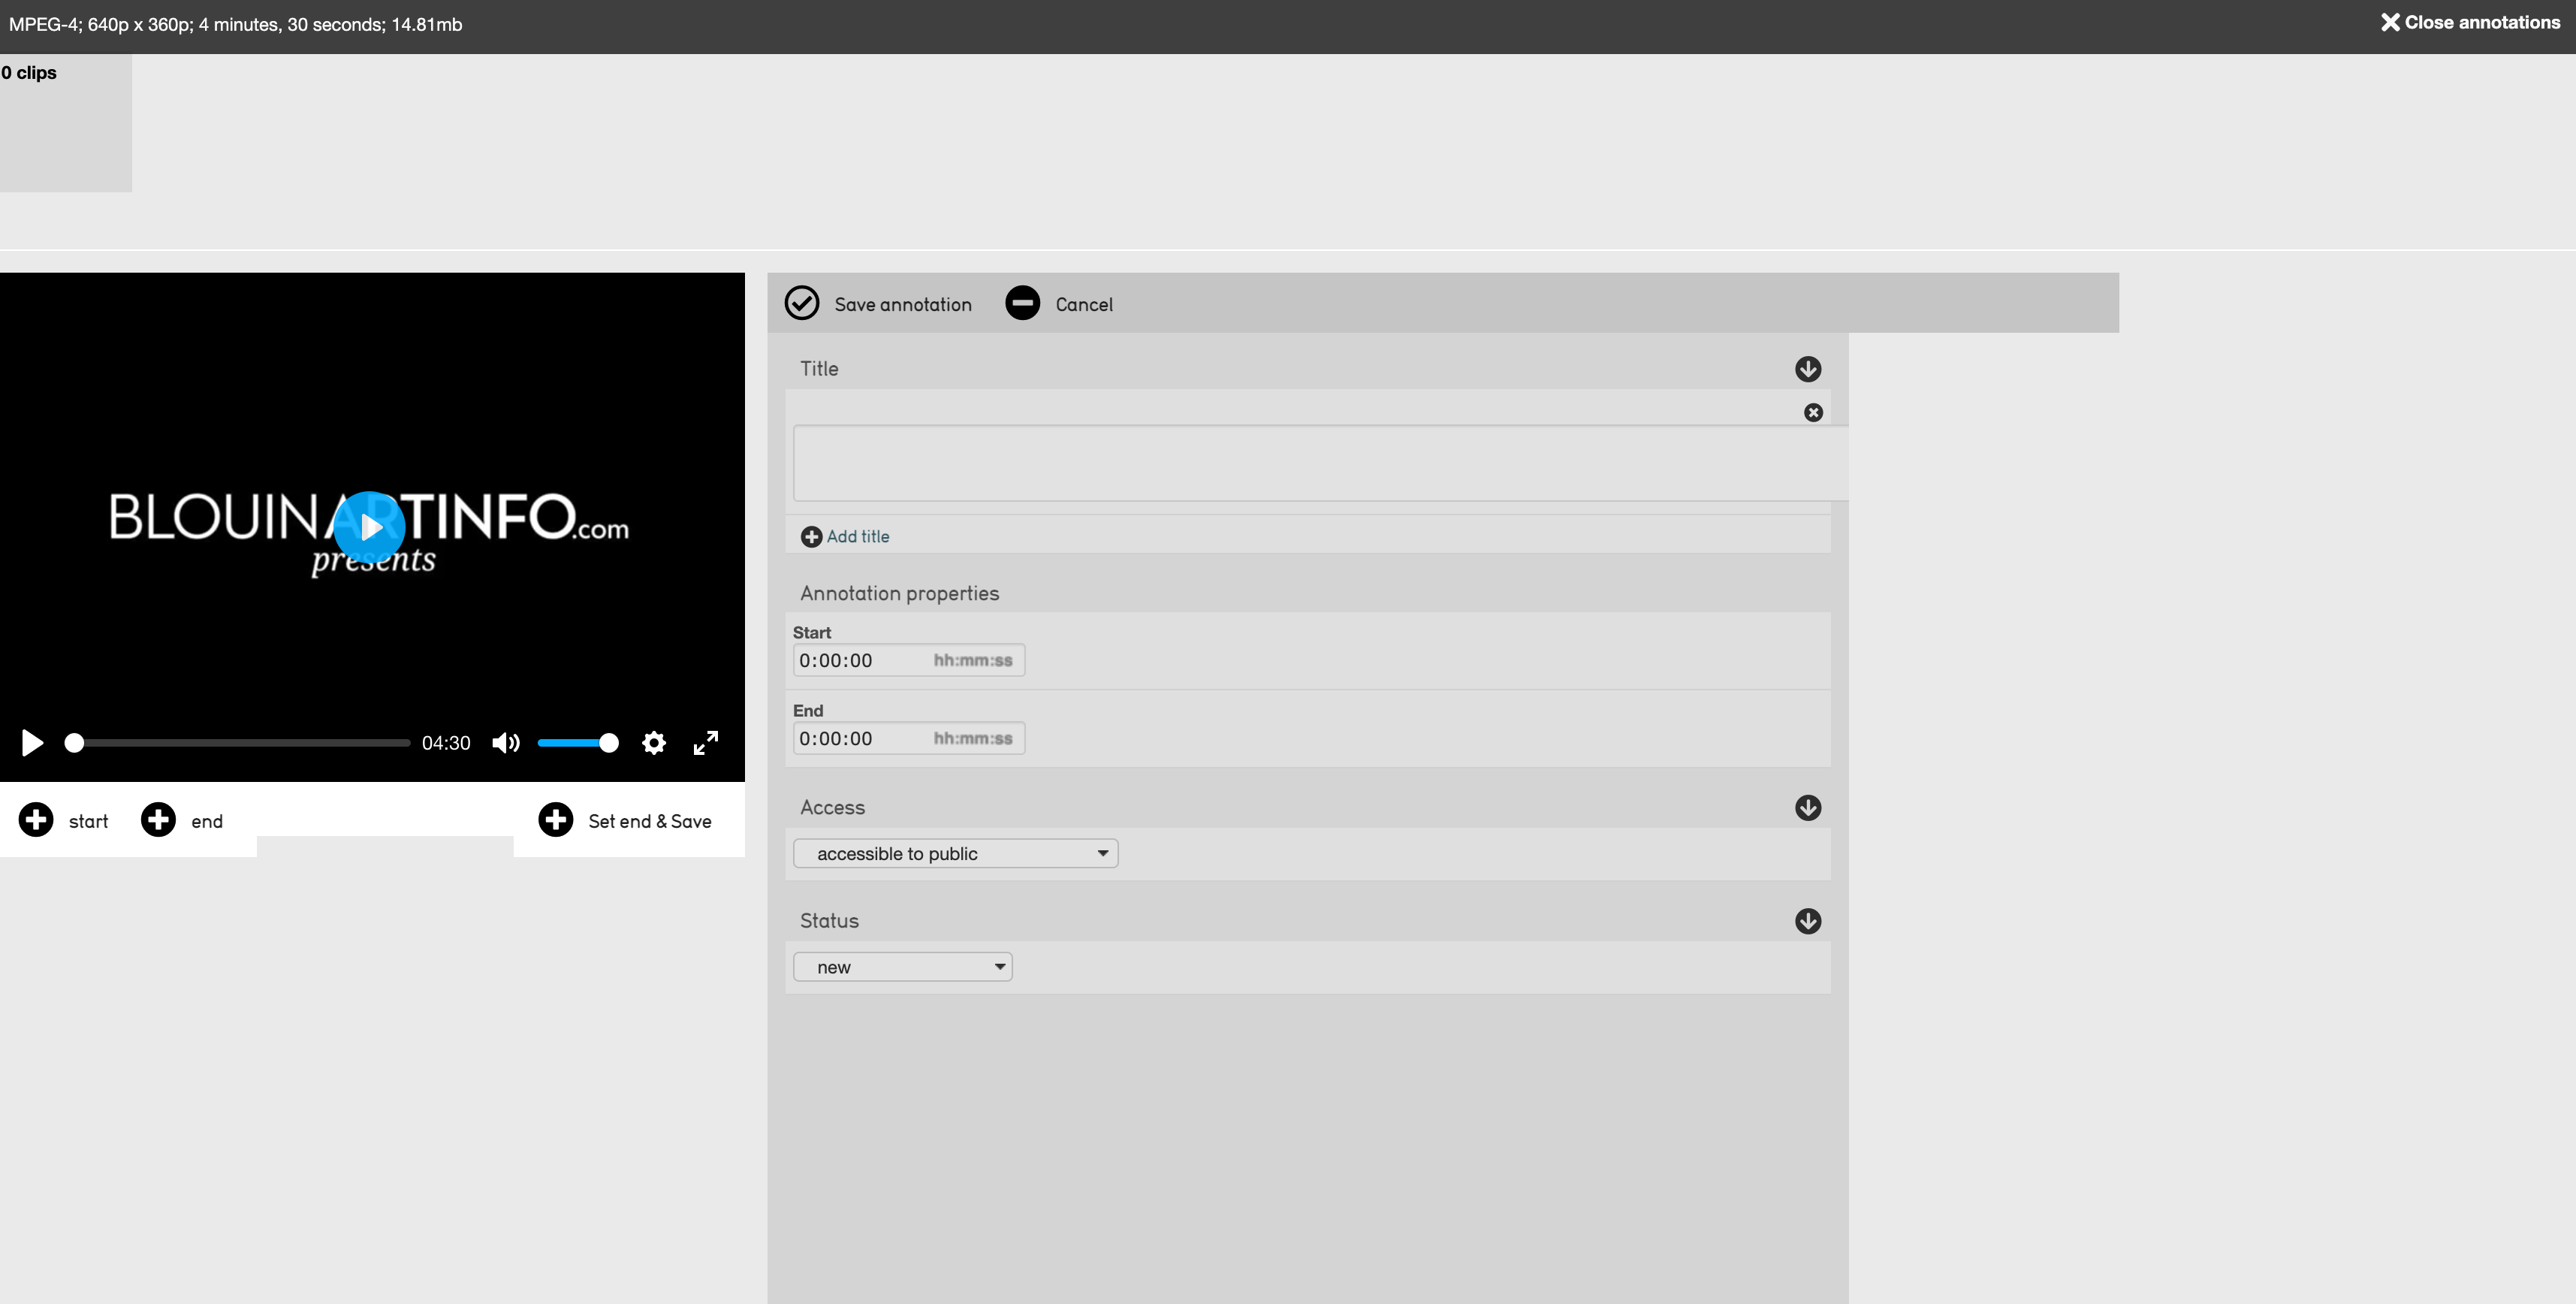Click the Save annotation checkmark icon
The width and height of the screenshot is (2576, 1304).
tap(801, 303)
